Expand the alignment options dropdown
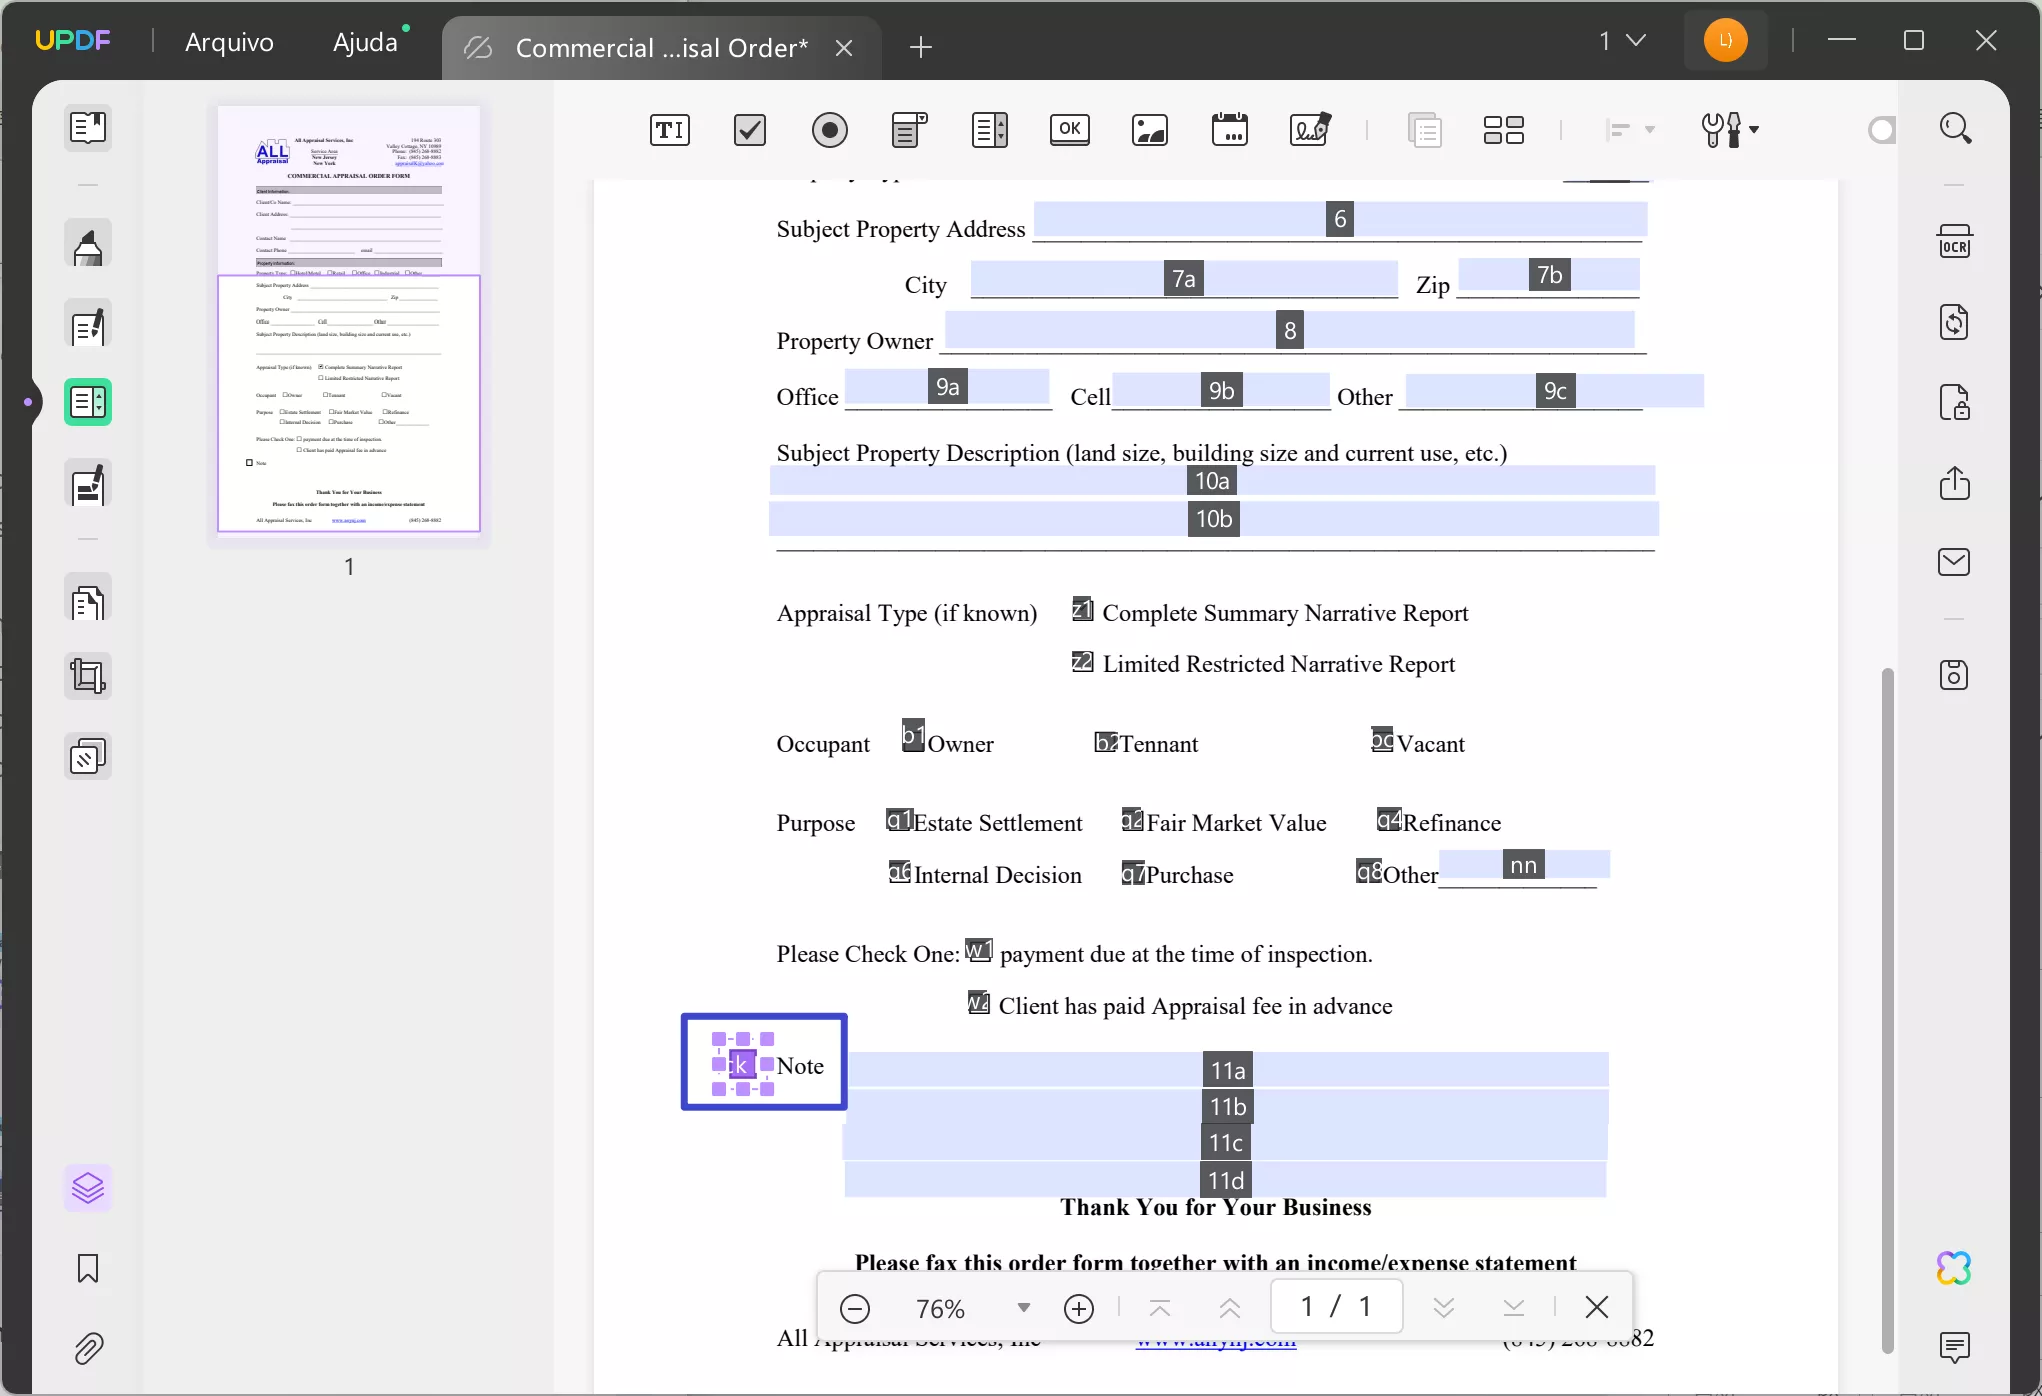The width and height of the screenshot is (2042, 1396). pyautogui.click(x=1648, y=130)
